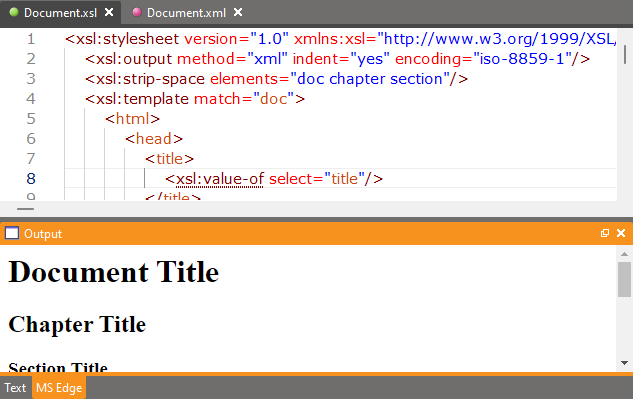Click line number 2 in gutter
The image size is (633, 399).
tap(31, 59)
